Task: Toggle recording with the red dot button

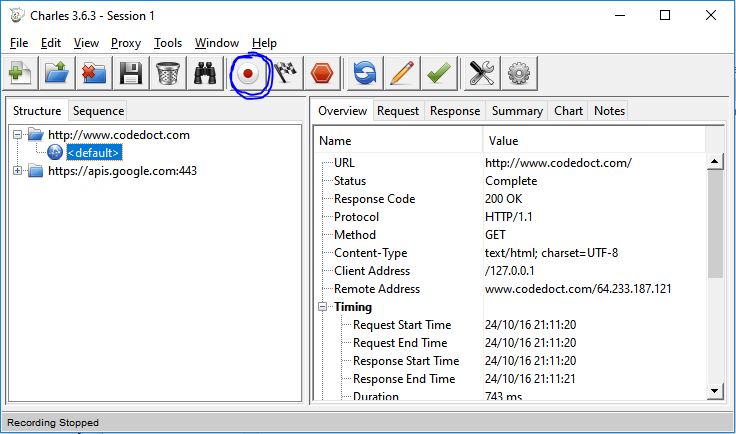Action: pos(248,74)
